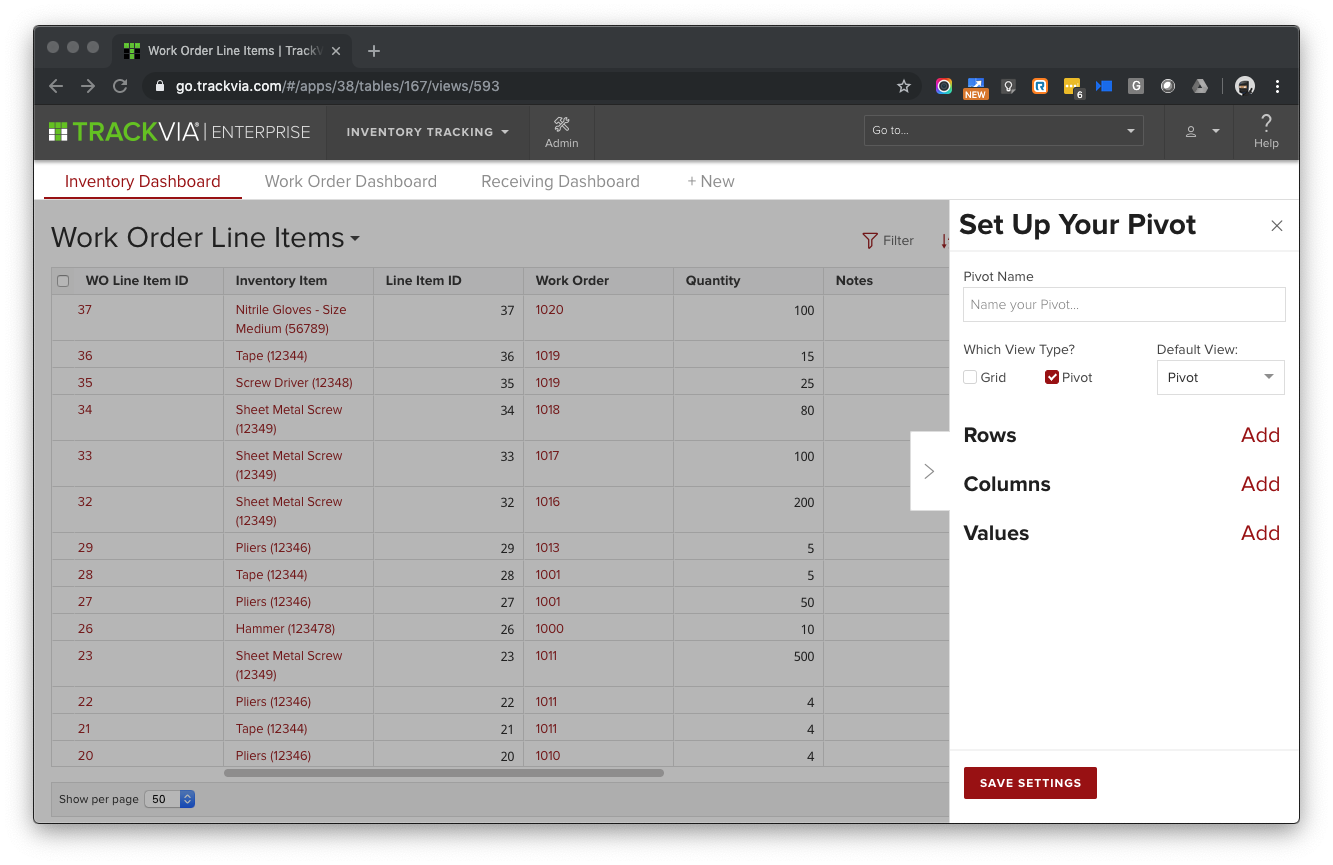Screen dimensions: 1333x865
Task: Open the Admin tools icon
Action: pos(561,125)
